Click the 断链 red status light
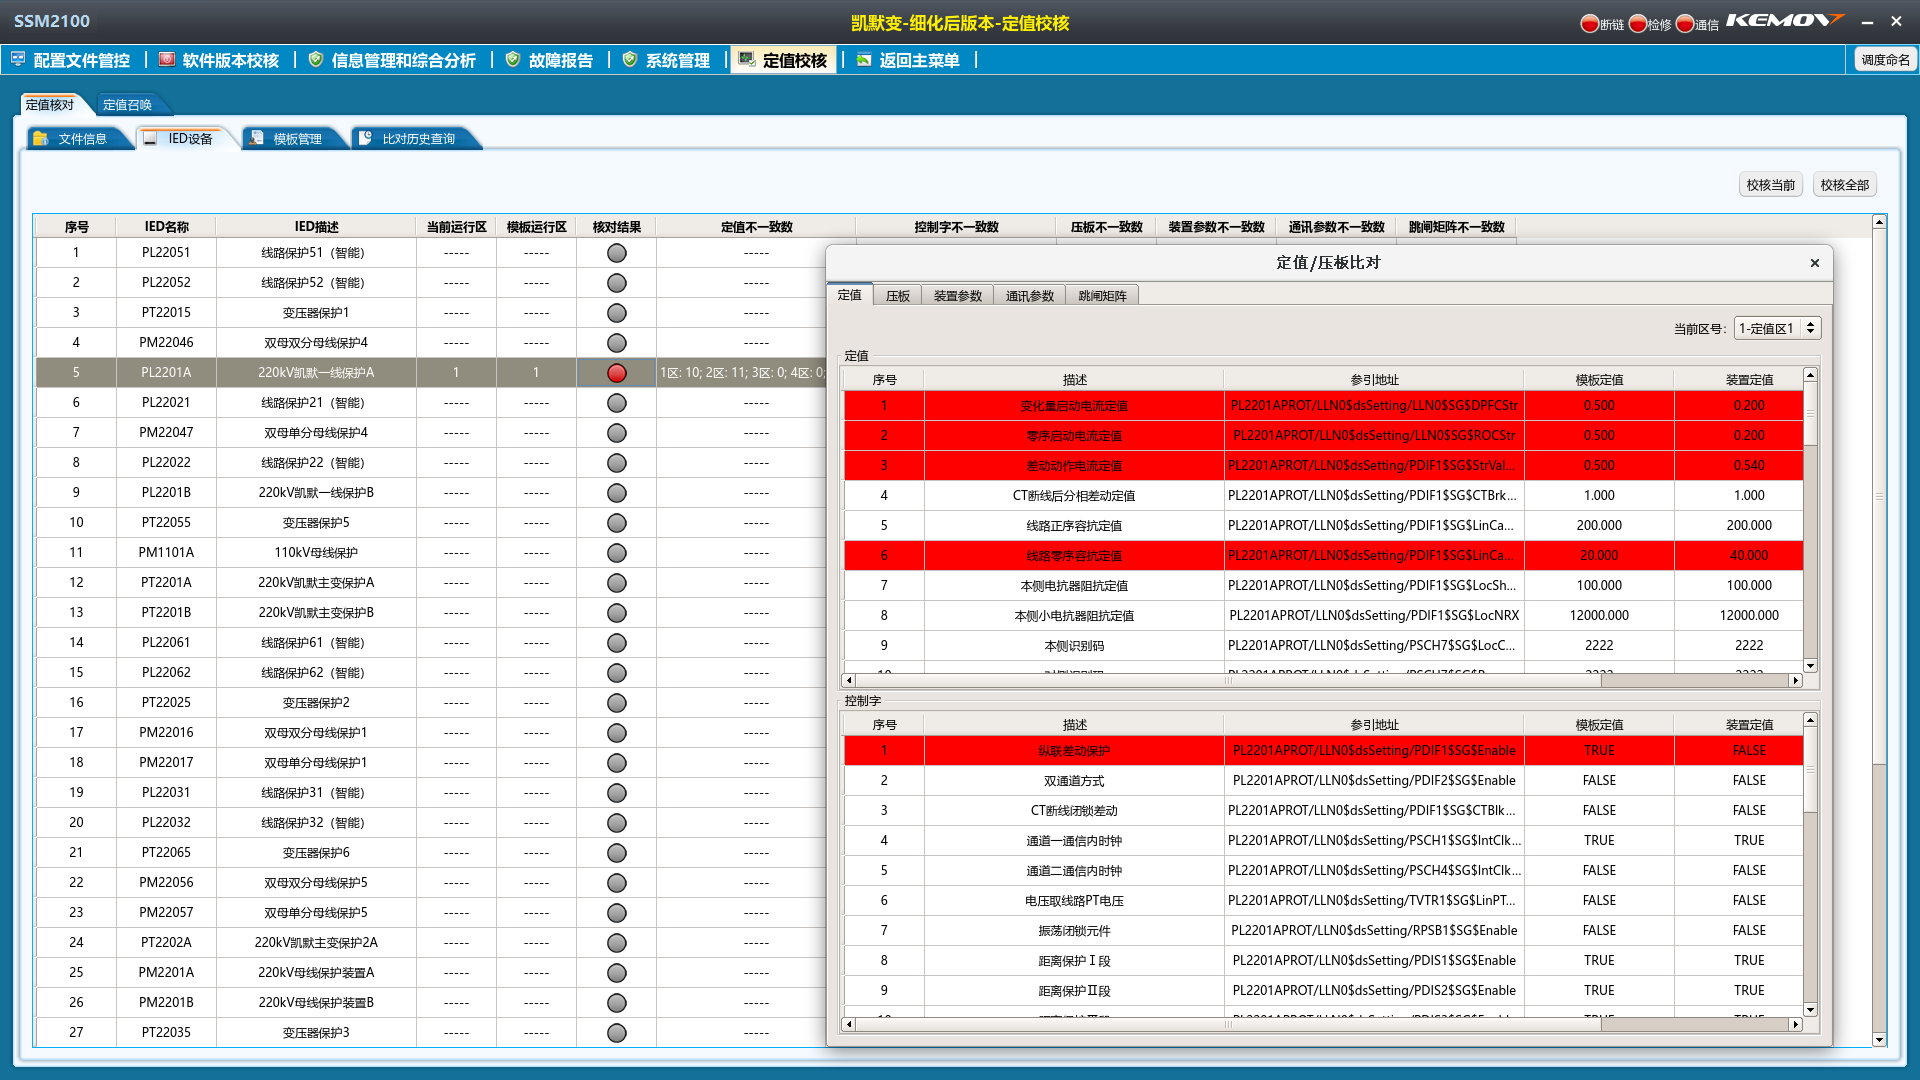 coord(1590,24)
